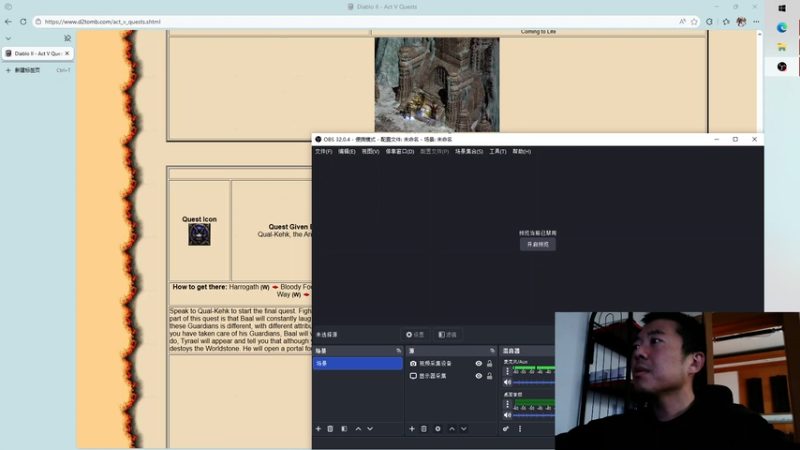Hide the 视频采集设备 source via eye icon
Viewport: 800px width, 450px height.
coord(478,364)
